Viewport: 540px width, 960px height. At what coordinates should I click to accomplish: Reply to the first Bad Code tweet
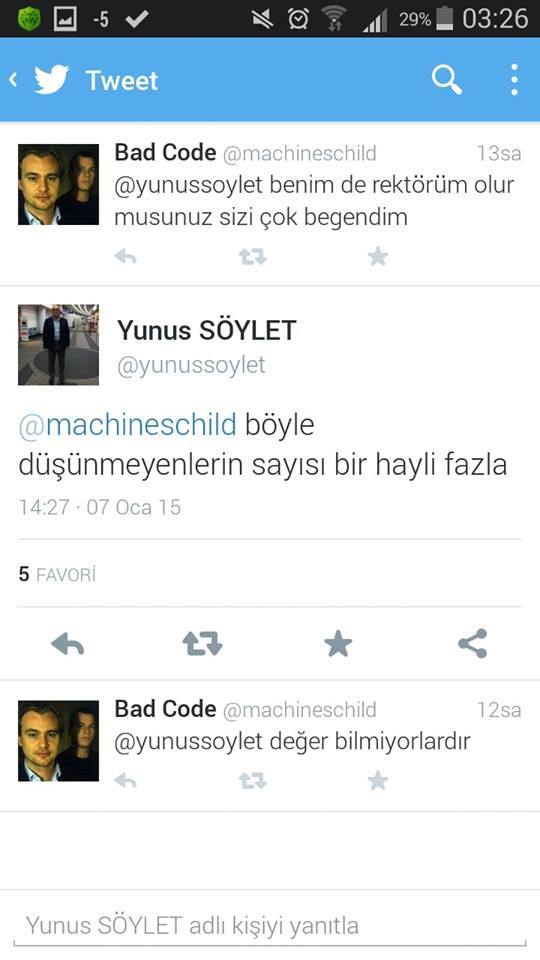(x=125, y=257)
